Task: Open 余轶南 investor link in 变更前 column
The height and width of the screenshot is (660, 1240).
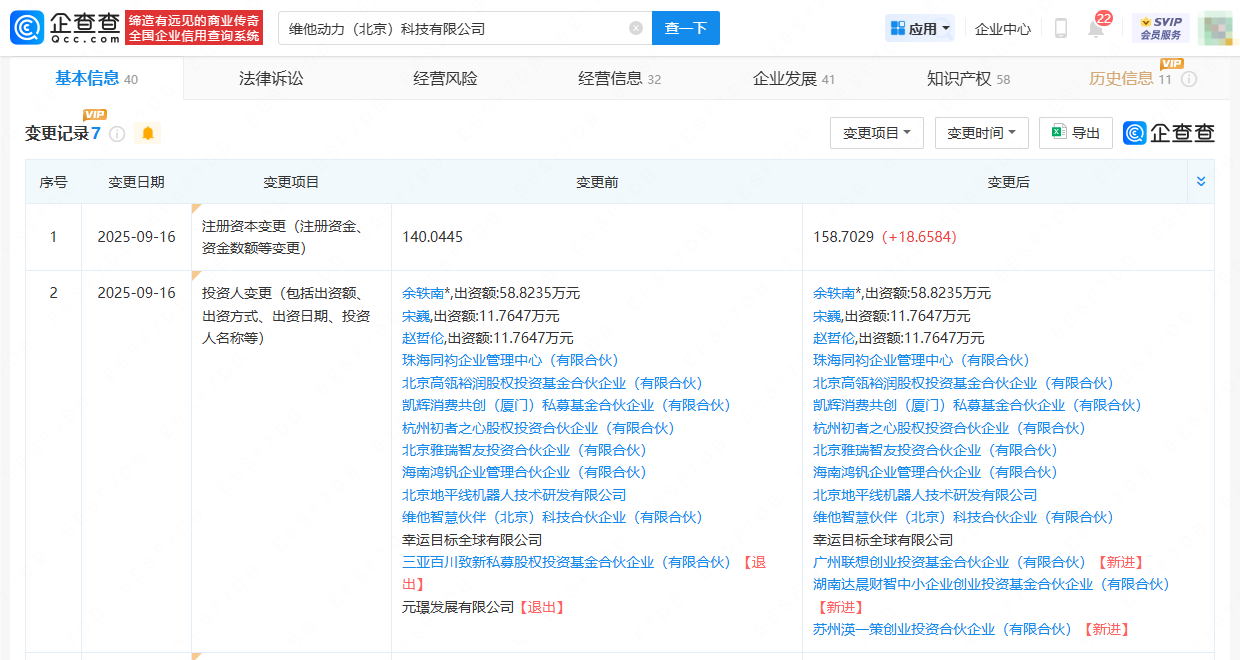Action: 423,293
